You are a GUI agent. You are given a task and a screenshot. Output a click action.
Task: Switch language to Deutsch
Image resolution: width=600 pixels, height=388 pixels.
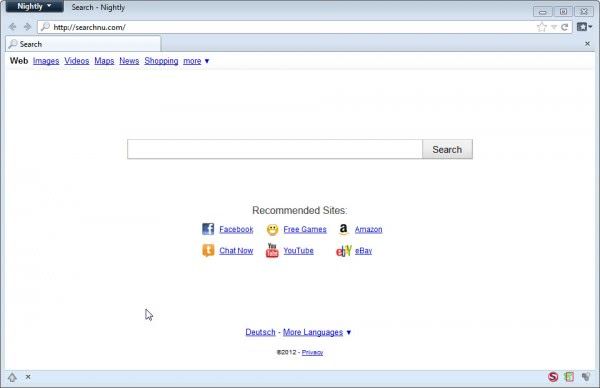[260, 332]
